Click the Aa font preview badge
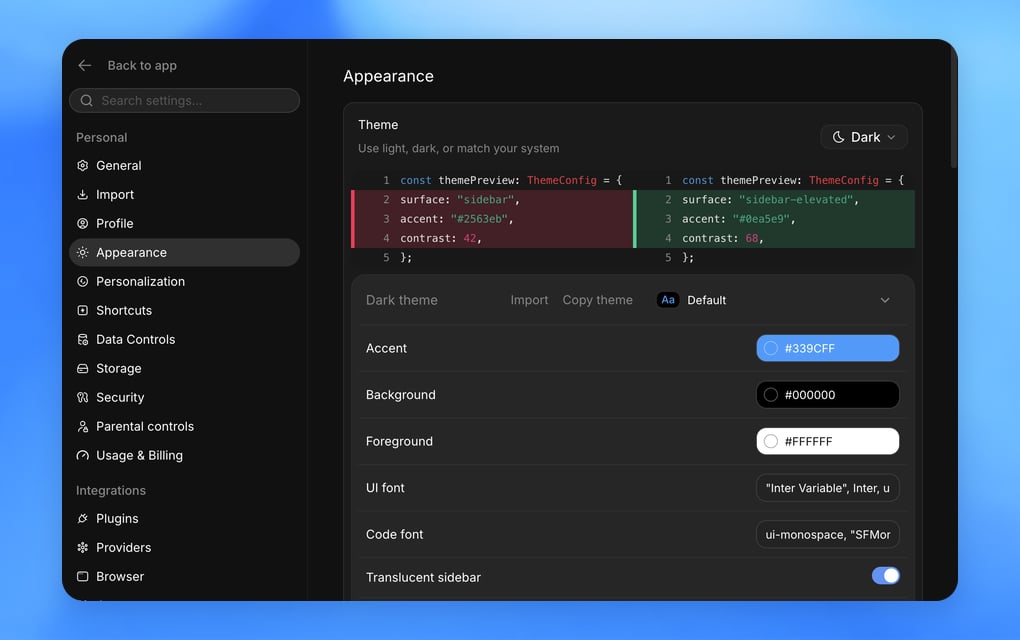Screen dimensions: 1020x640 coord(668,300)
